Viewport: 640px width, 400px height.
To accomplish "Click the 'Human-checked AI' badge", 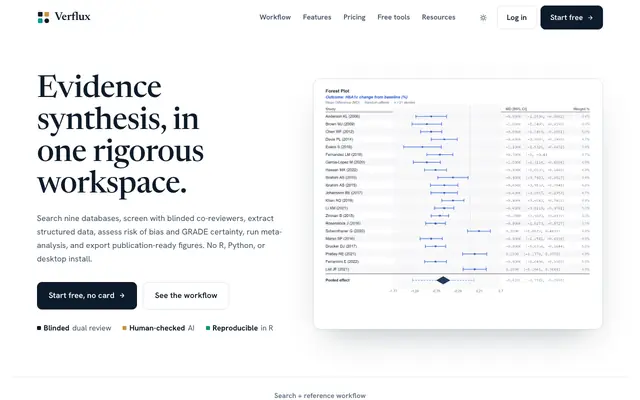I will pos(158,328).
